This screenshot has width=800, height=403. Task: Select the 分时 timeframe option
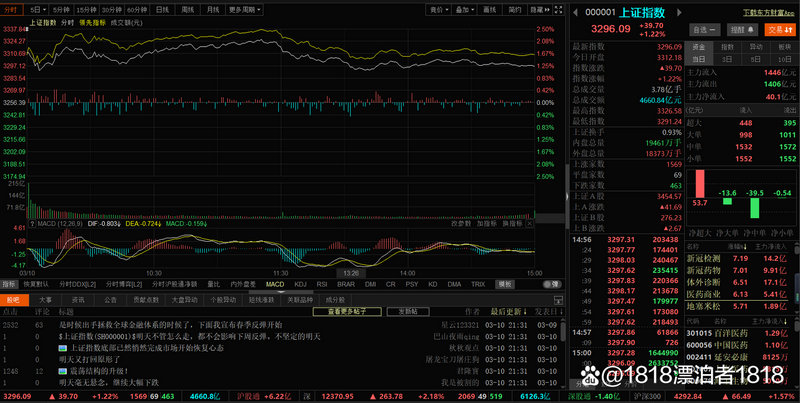[12, 8]
